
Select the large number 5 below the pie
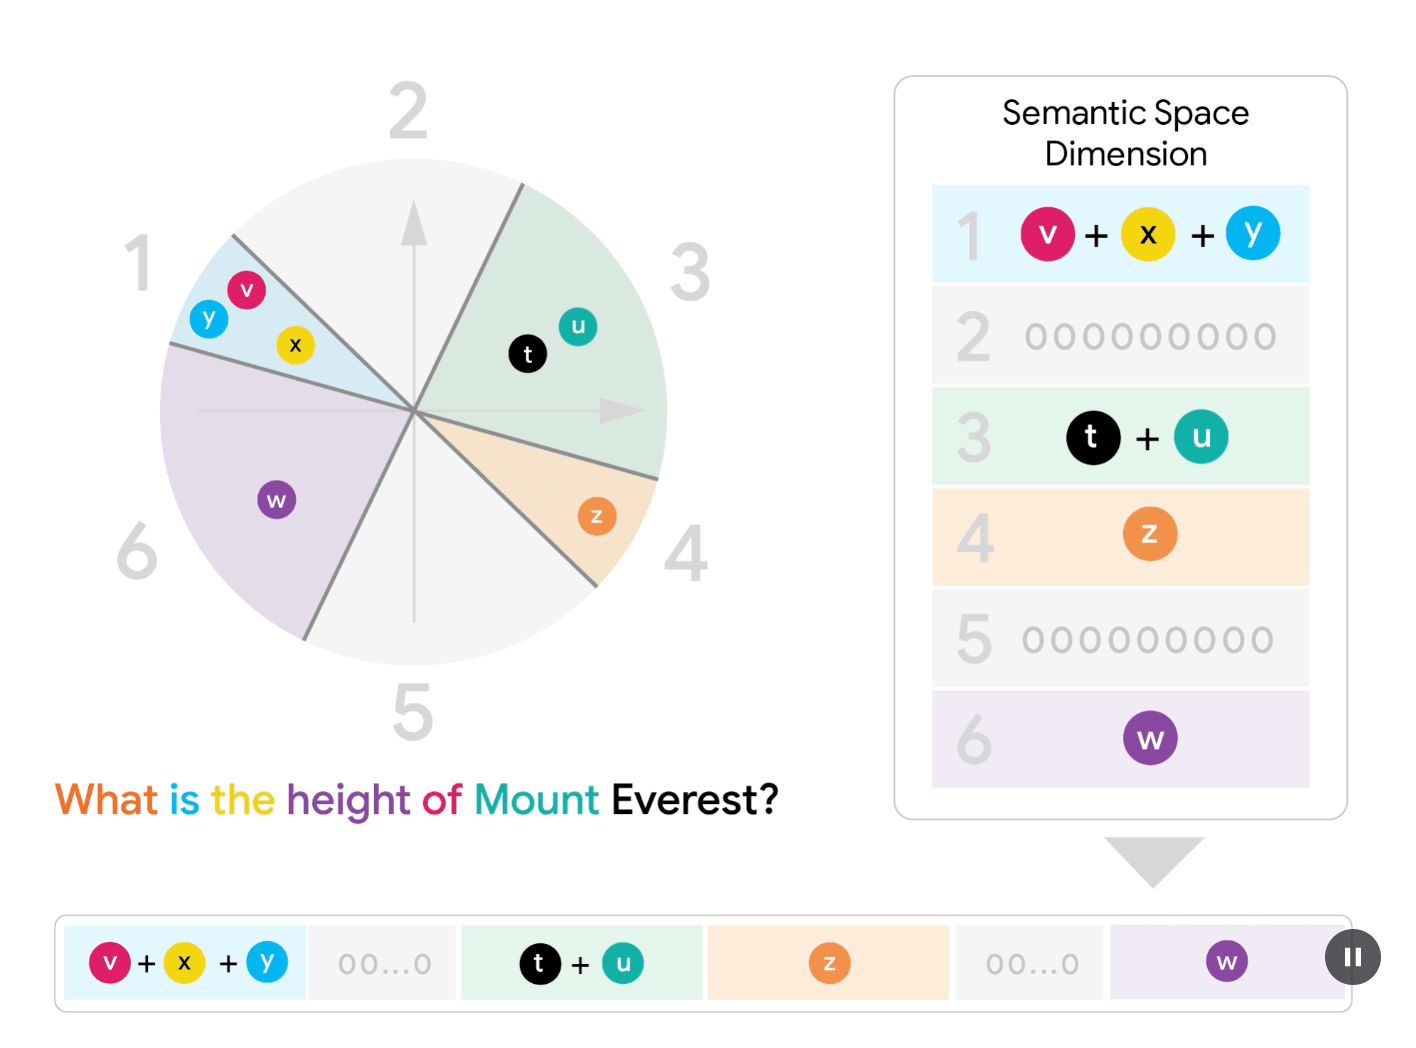pyautogui.click(x=413, y=712)
